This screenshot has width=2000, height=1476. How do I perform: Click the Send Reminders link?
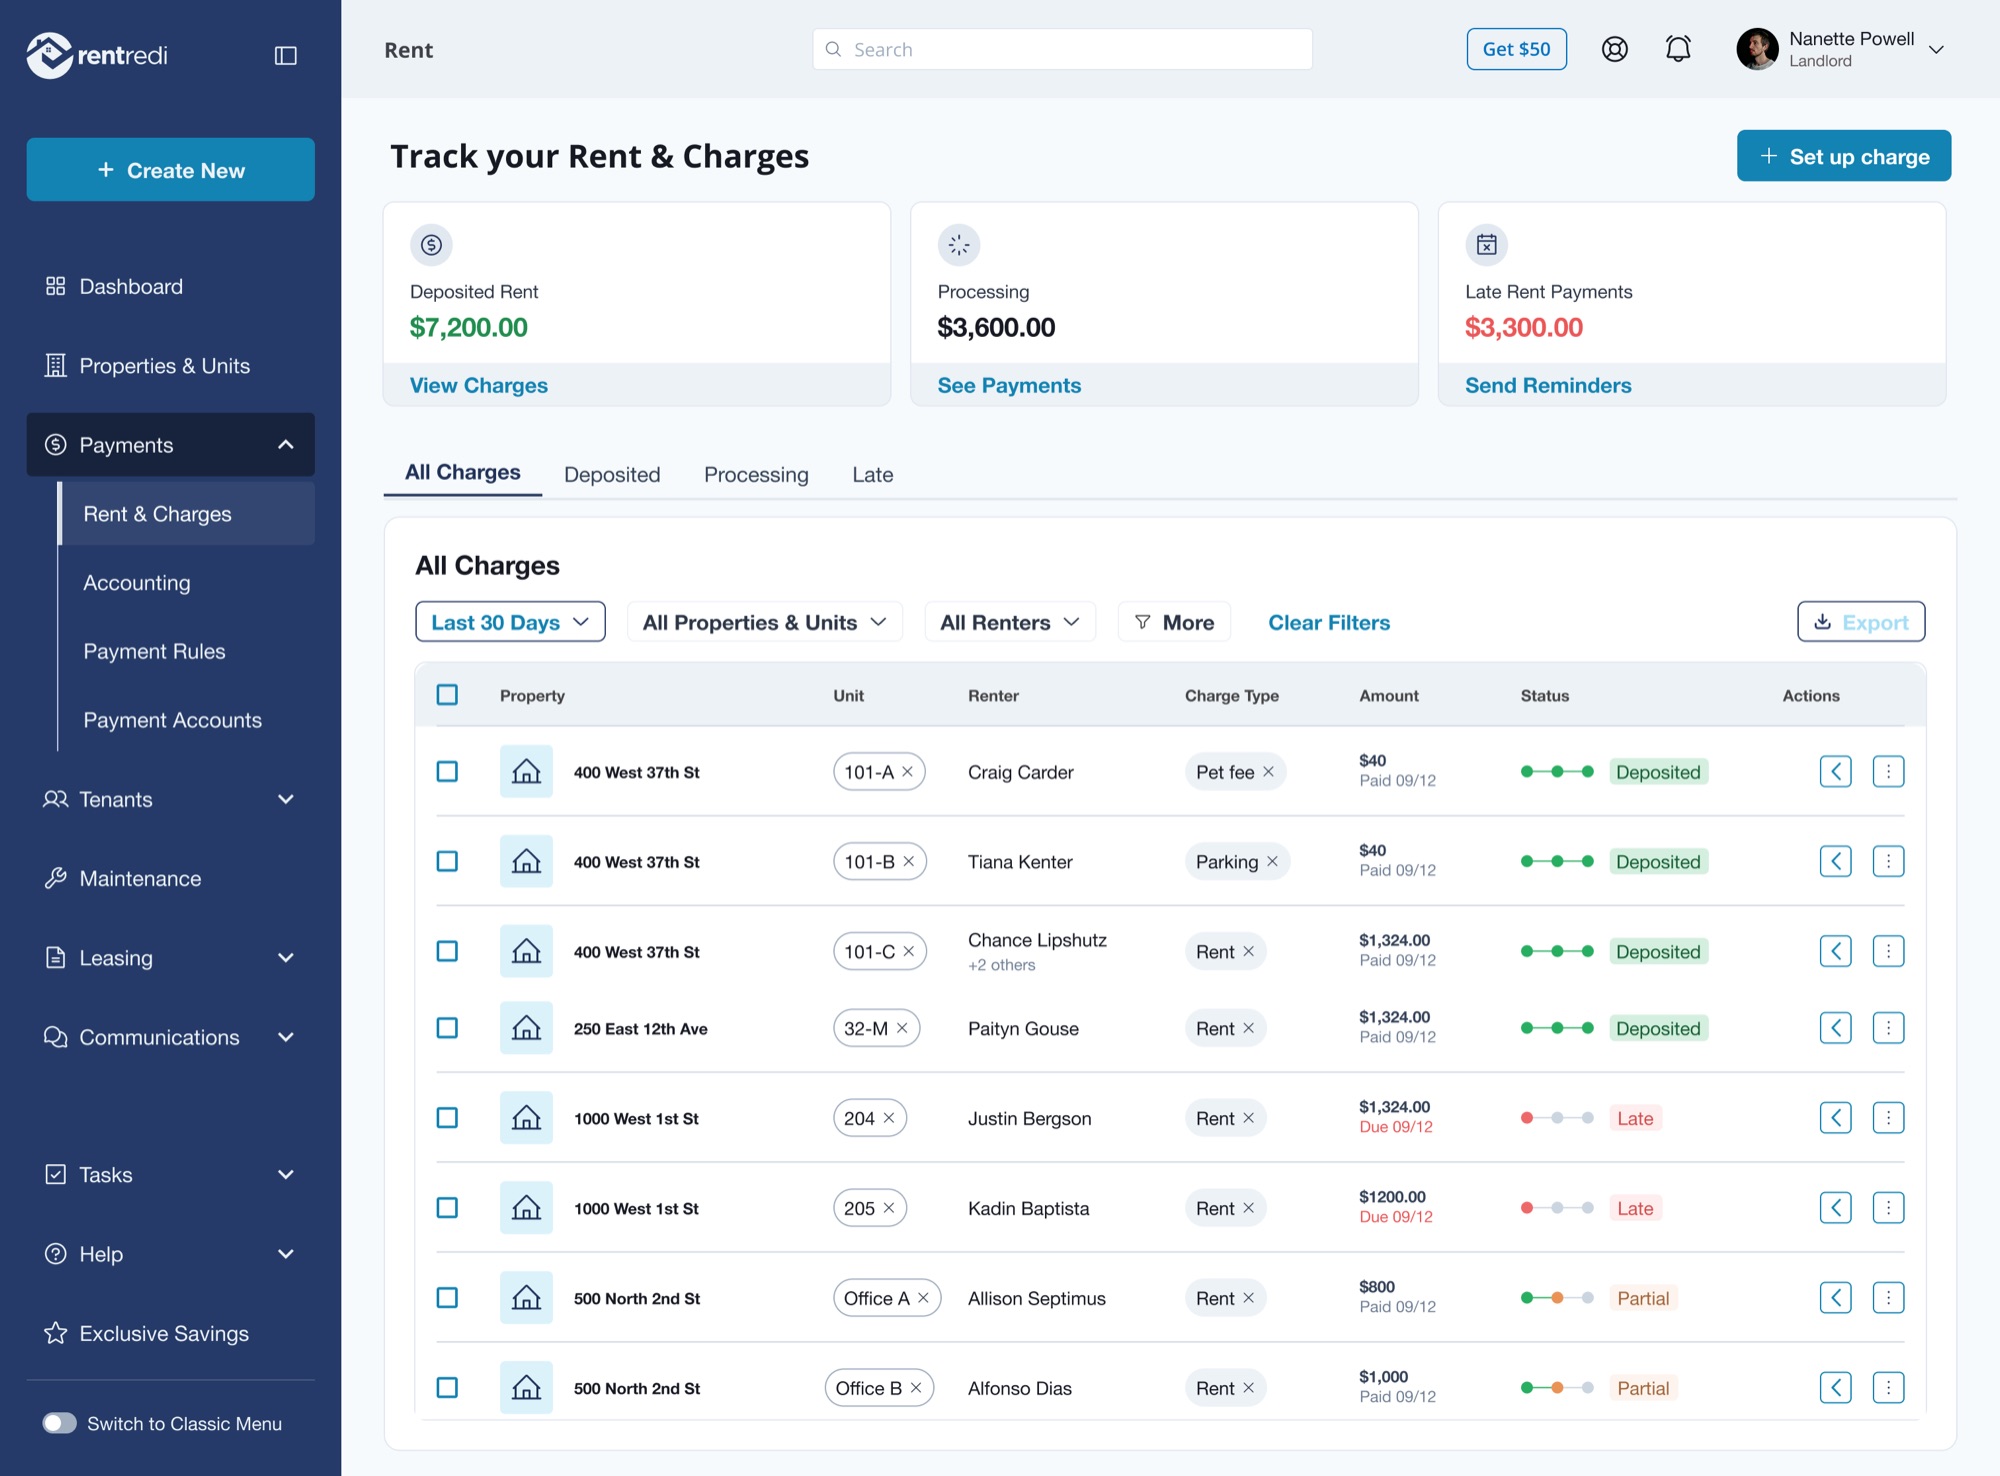[1548, 385]
